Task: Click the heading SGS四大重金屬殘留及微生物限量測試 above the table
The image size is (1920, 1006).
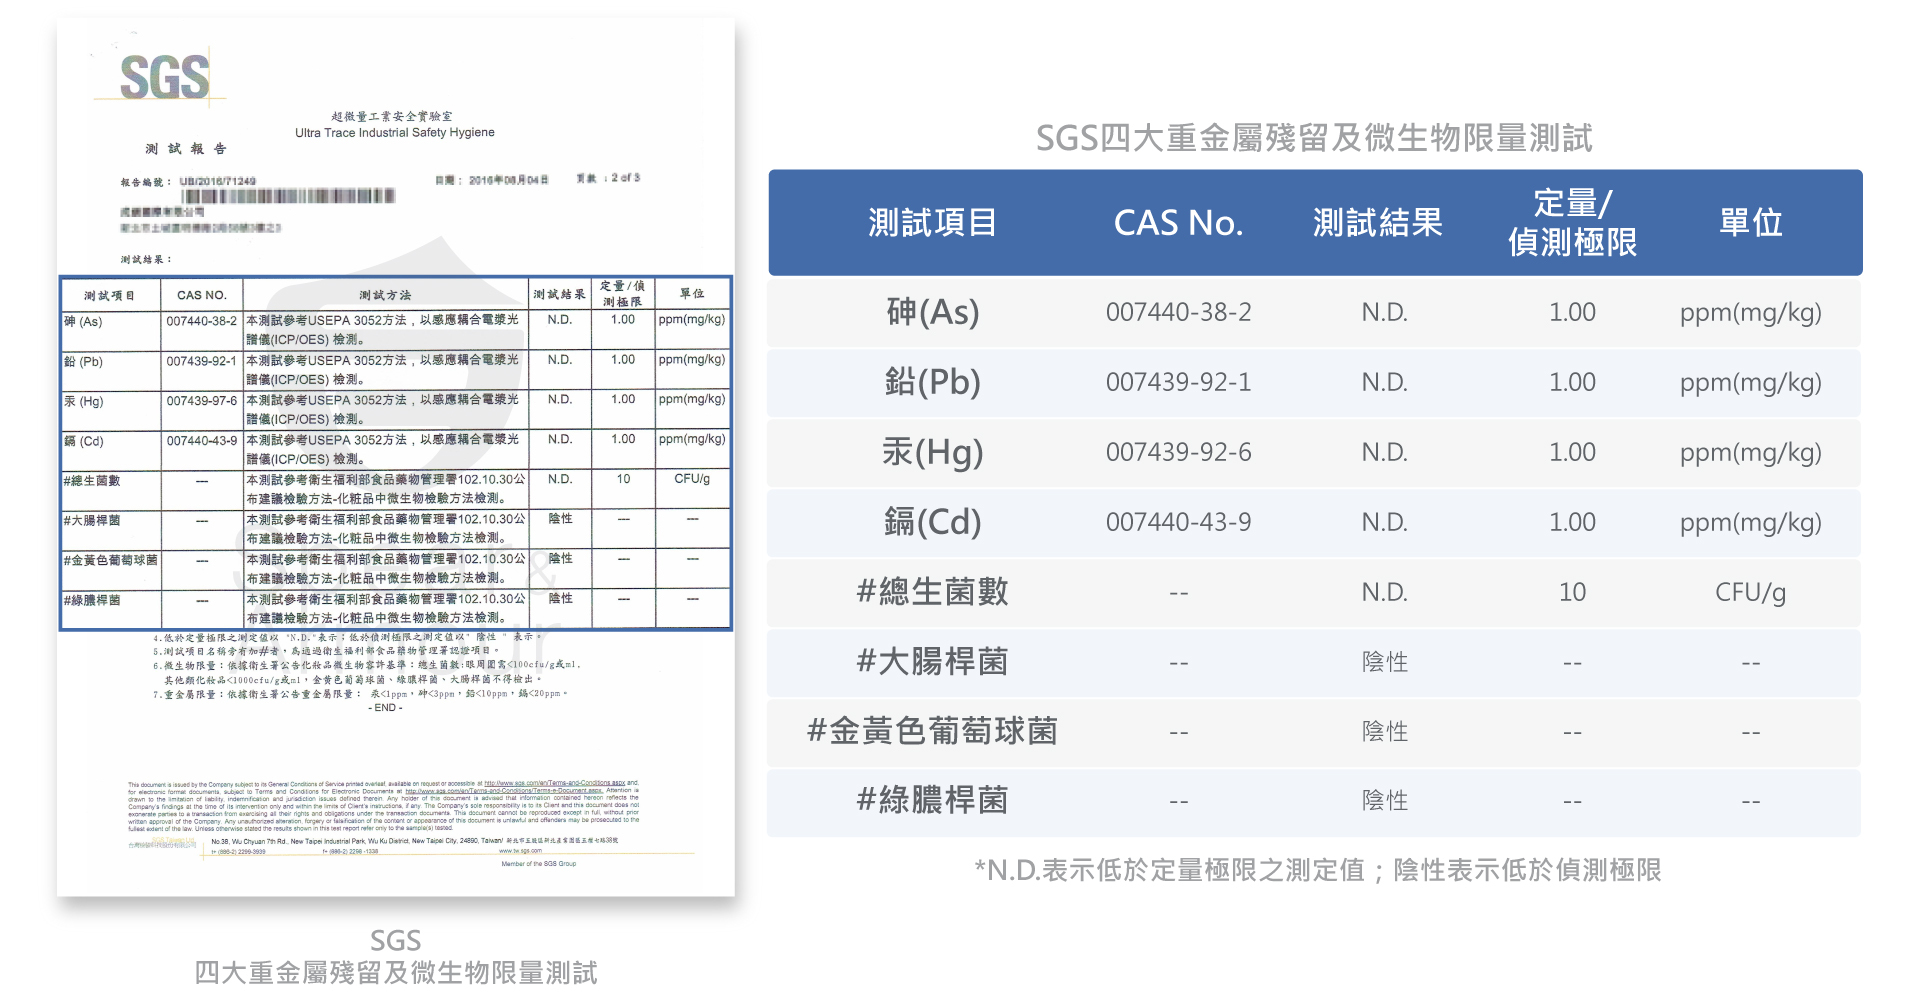Action: coord(1314,138)
